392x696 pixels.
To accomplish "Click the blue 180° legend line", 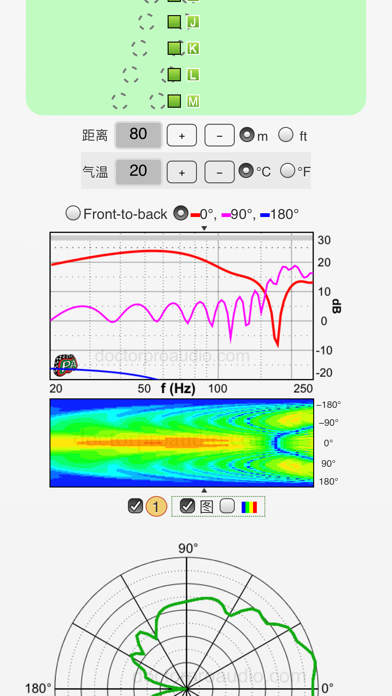I will click(x=265, y=215).
